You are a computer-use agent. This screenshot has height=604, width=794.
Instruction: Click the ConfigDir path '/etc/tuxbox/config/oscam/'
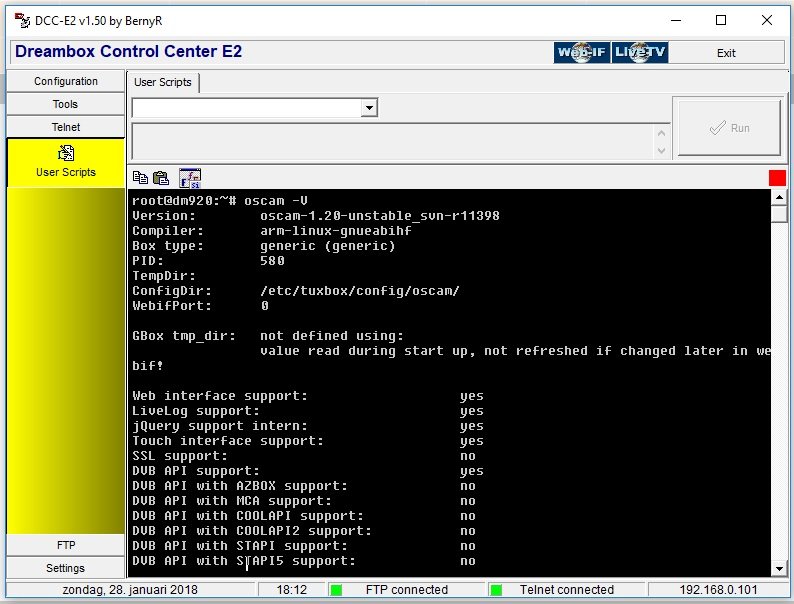360,291
